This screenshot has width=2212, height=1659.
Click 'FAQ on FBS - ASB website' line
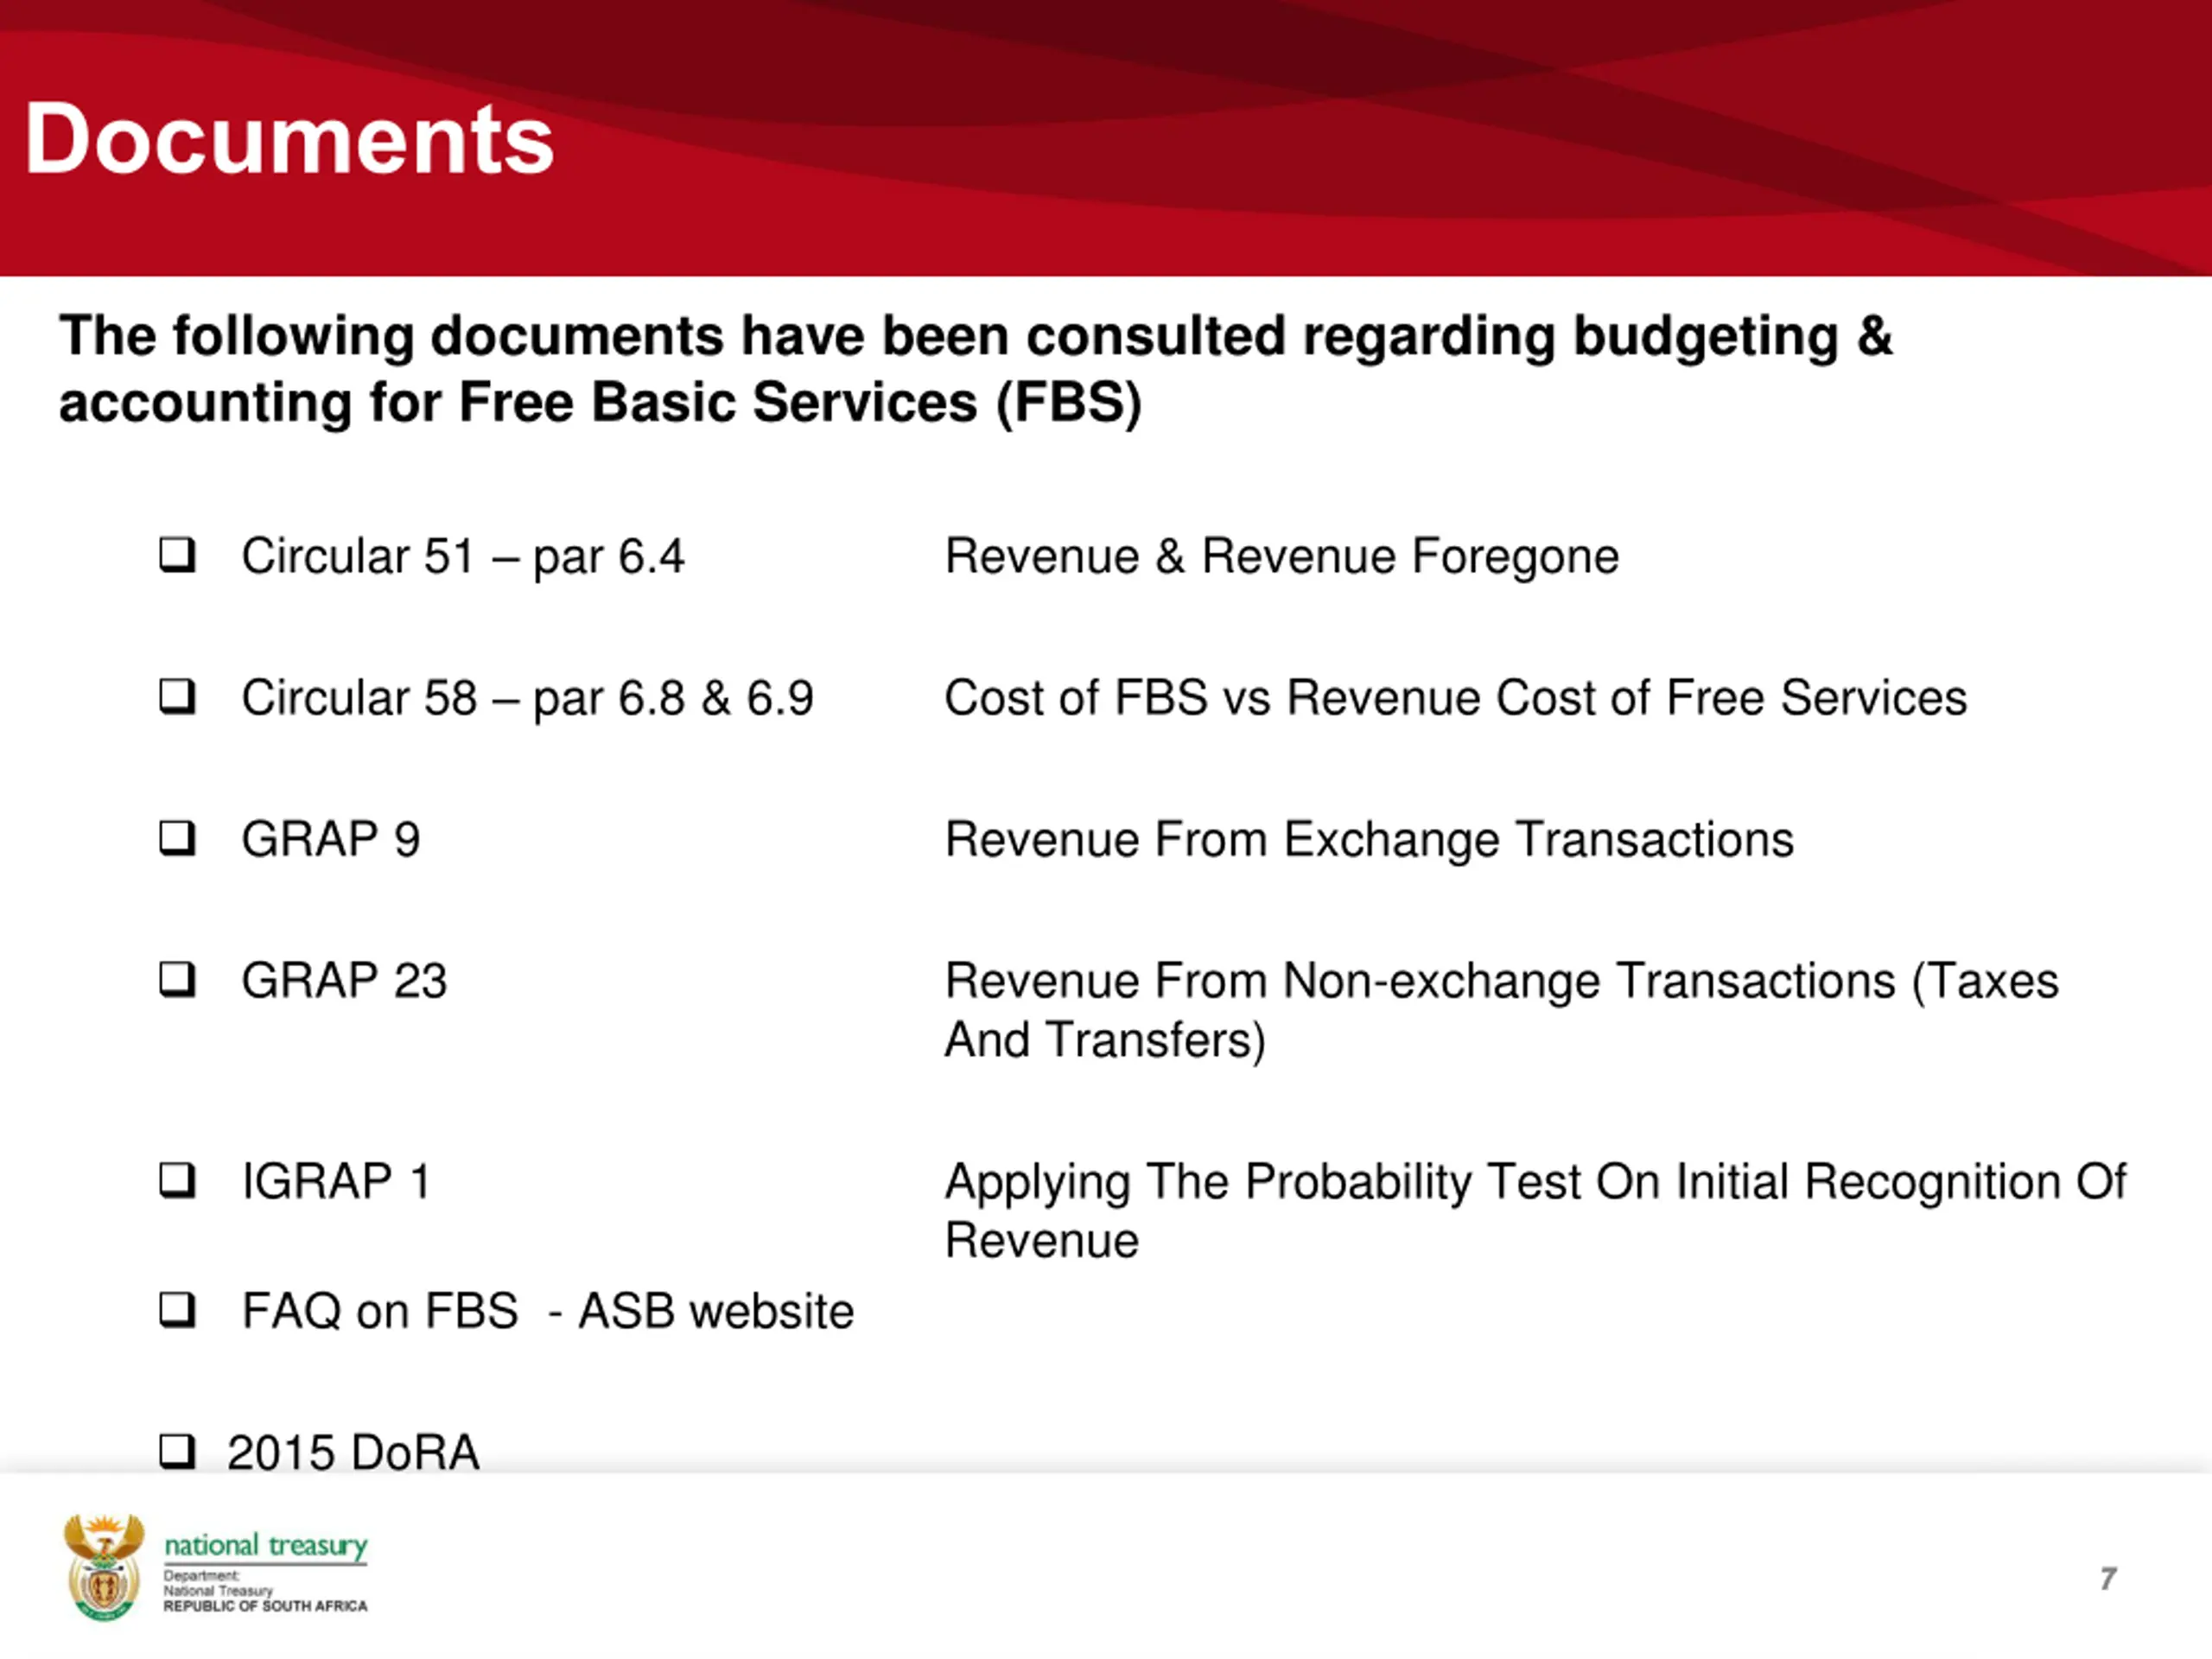548,1311
